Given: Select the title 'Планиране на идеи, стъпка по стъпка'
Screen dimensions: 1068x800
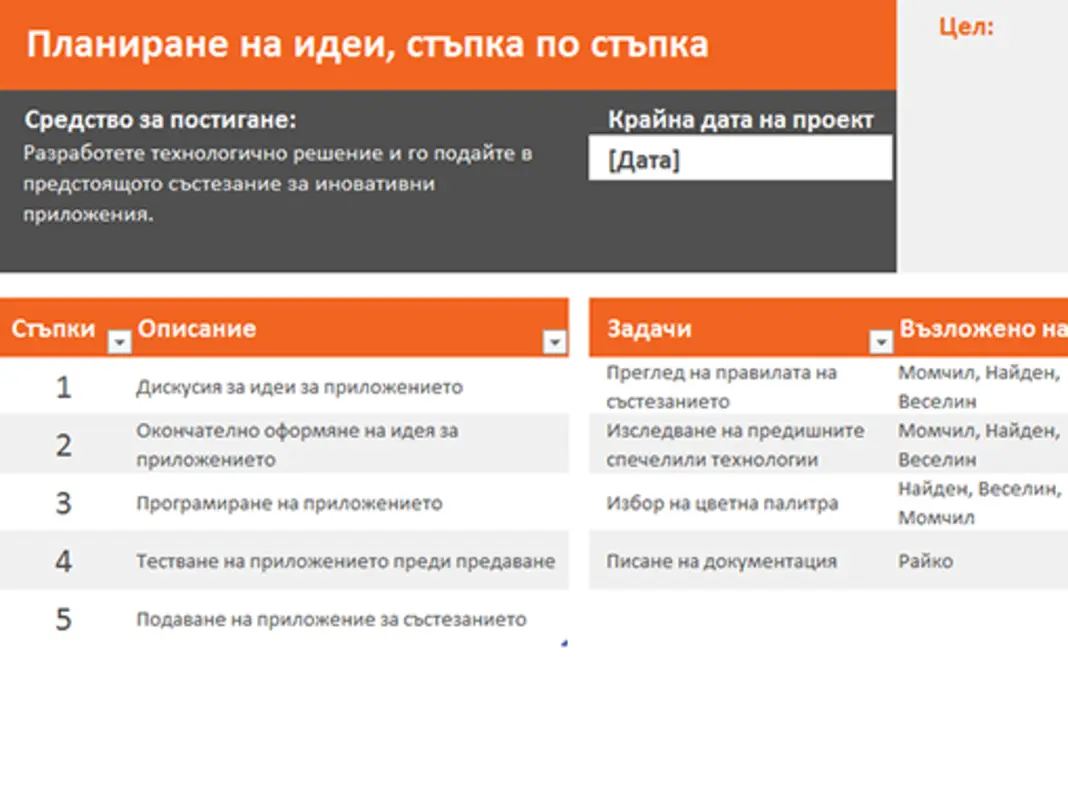Looking at the screenshot, I should (367, 45).
